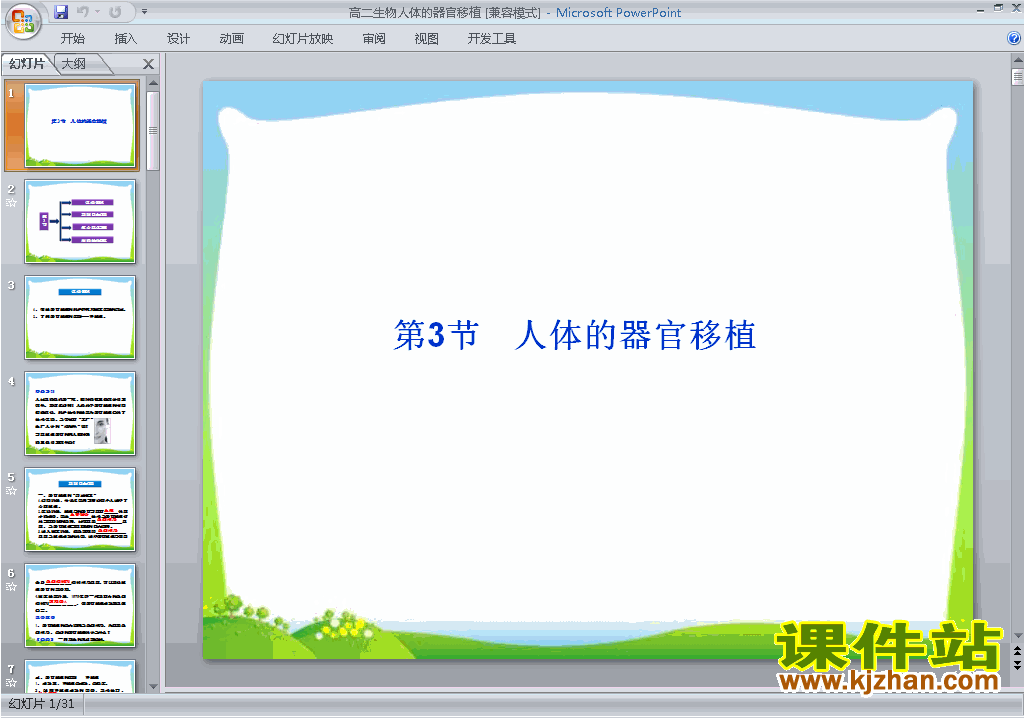Undo the last action

(x=82, y=12)
